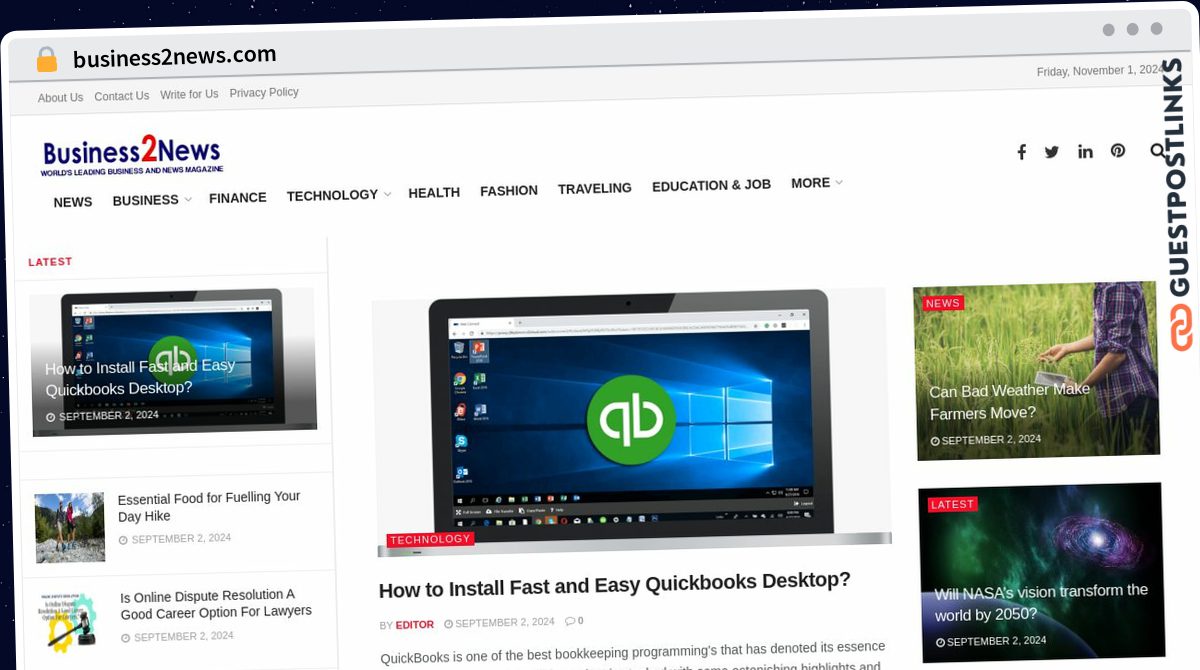Open the Facebook social icon
The height and width of the screenshot is (670, 1200).
point(1021,152)
